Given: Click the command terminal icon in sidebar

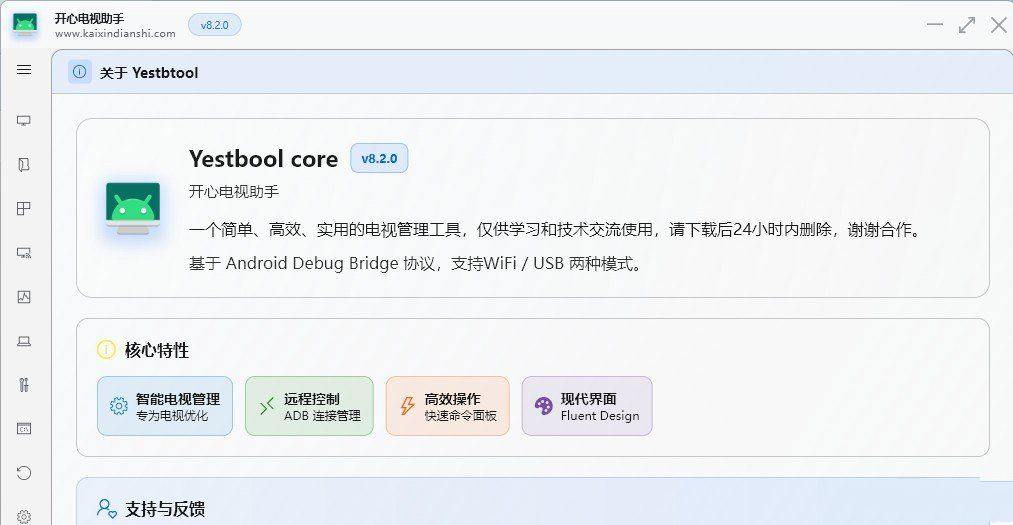Looking at the screenshot, I should coord(24,429).
